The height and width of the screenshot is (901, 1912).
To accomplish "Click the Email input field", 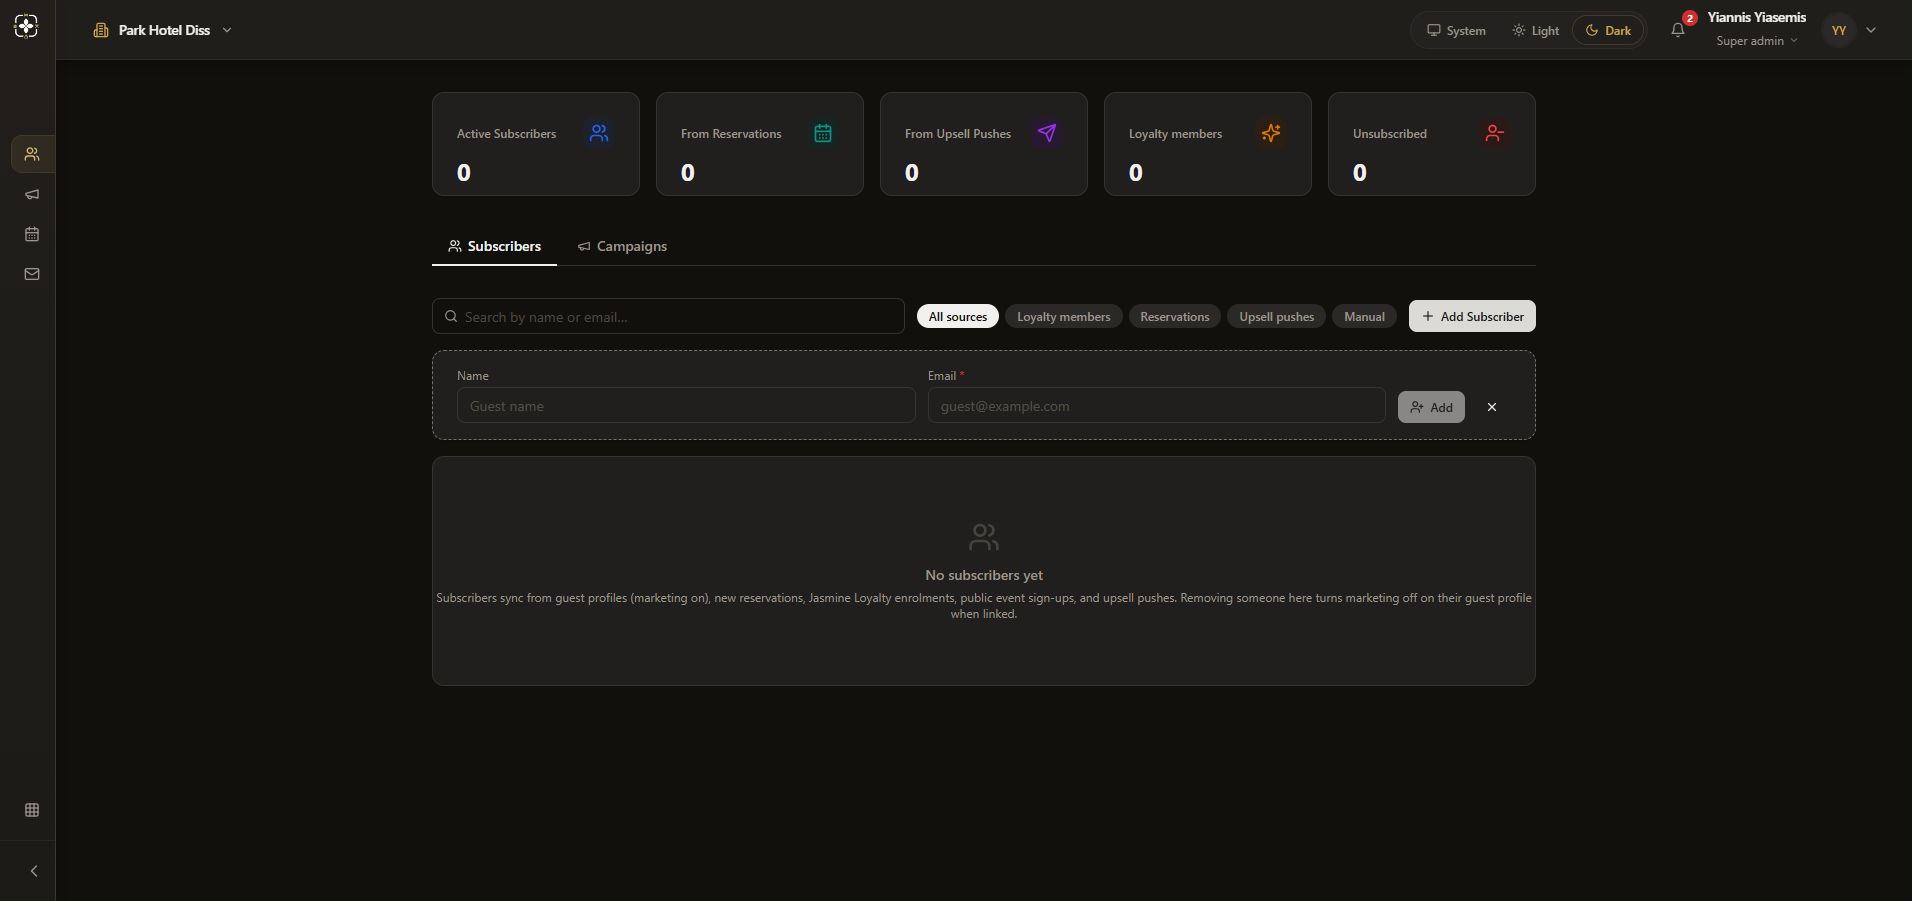I will coord(1156,405).
